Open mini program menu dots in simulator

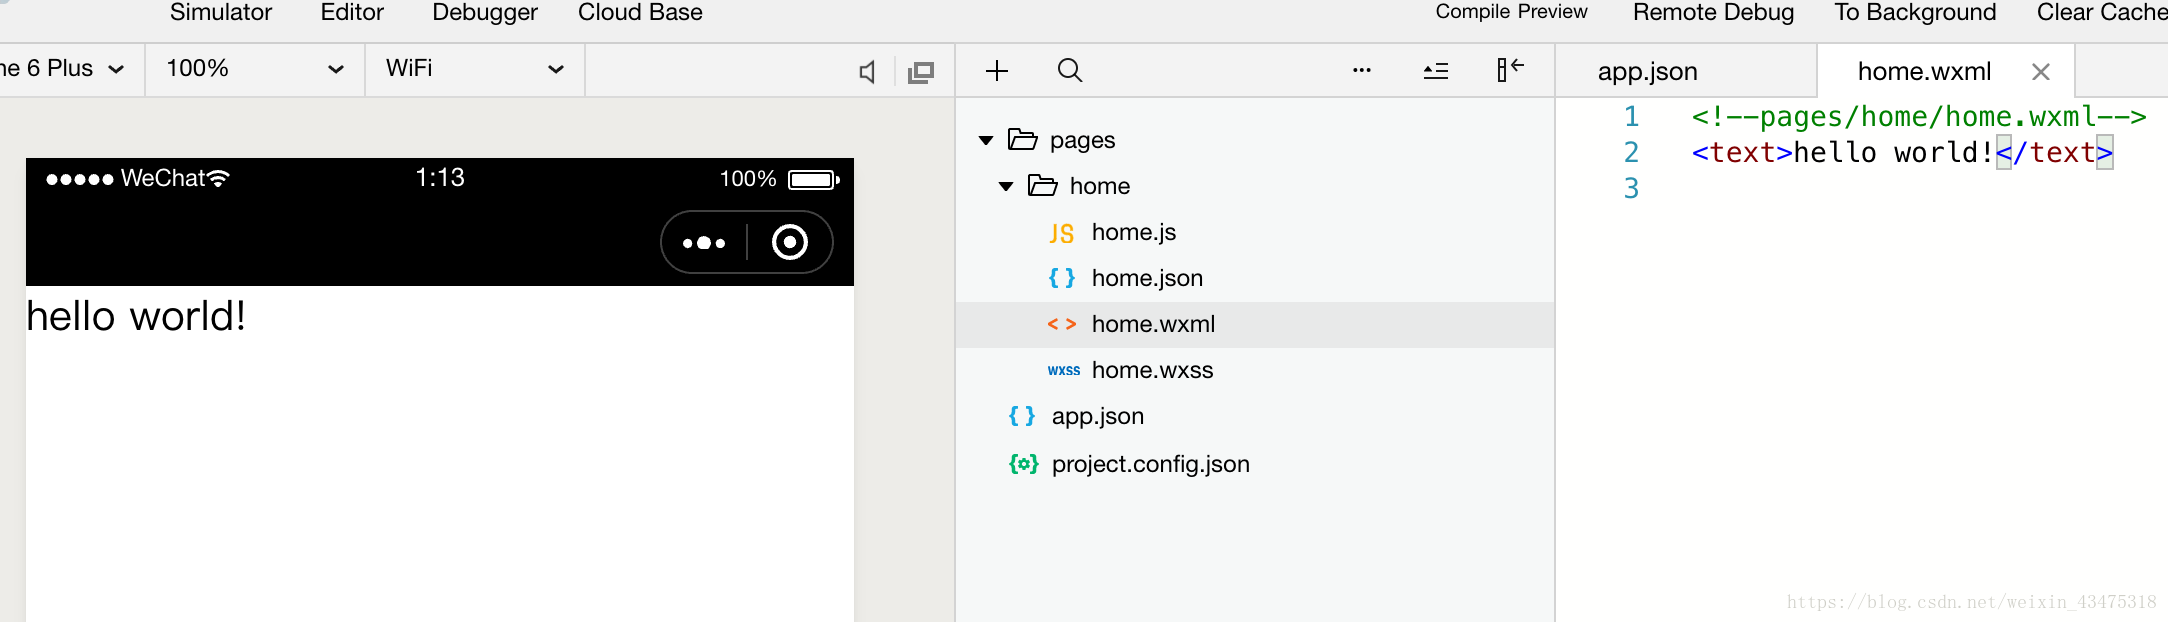pos(704,243)
